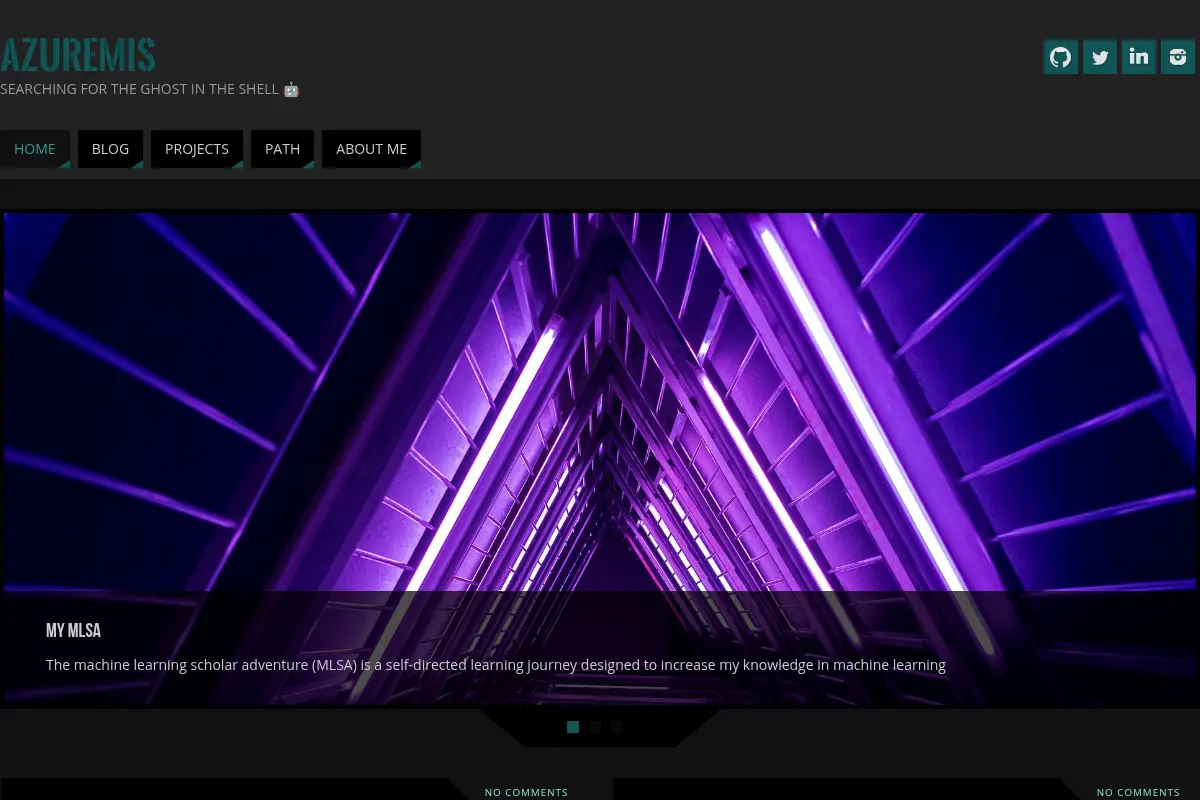Switch to the second slide dot

coord(595,727)
